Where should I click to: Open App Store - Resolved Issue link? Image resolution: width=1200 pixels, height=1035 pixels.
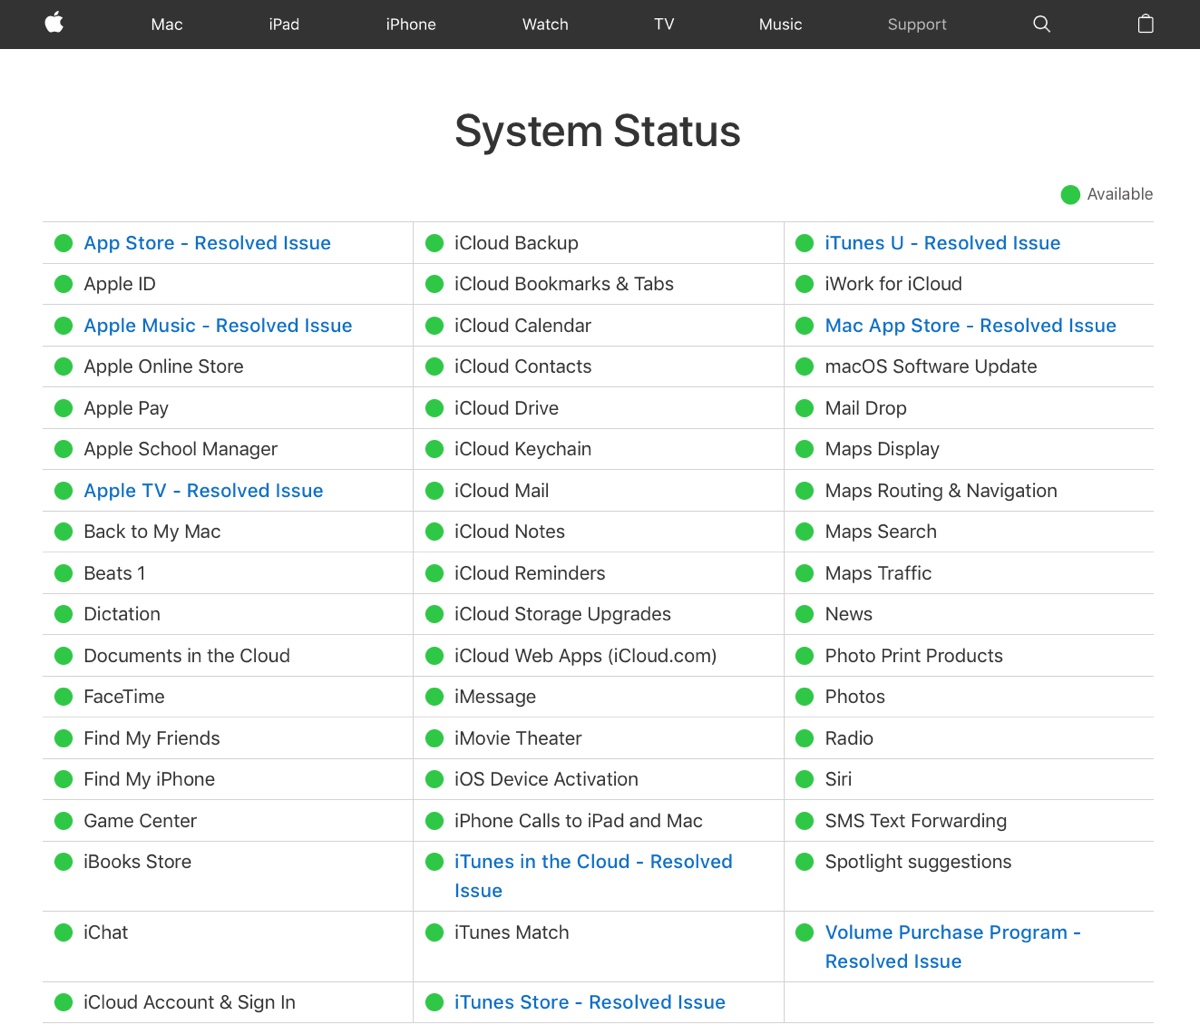(207, 243)
